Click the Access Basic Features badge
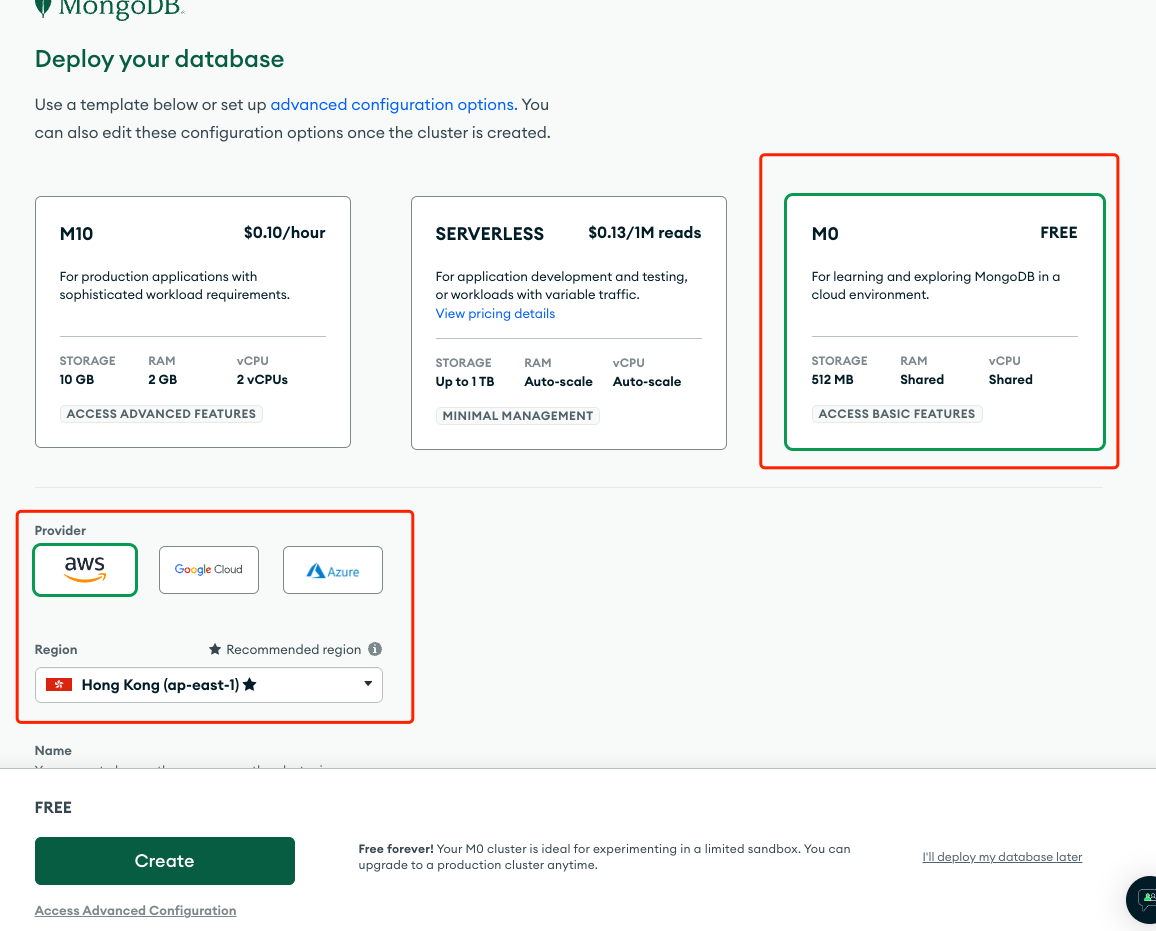Viewport: 1156px width, 931px height. coord(896,414)
